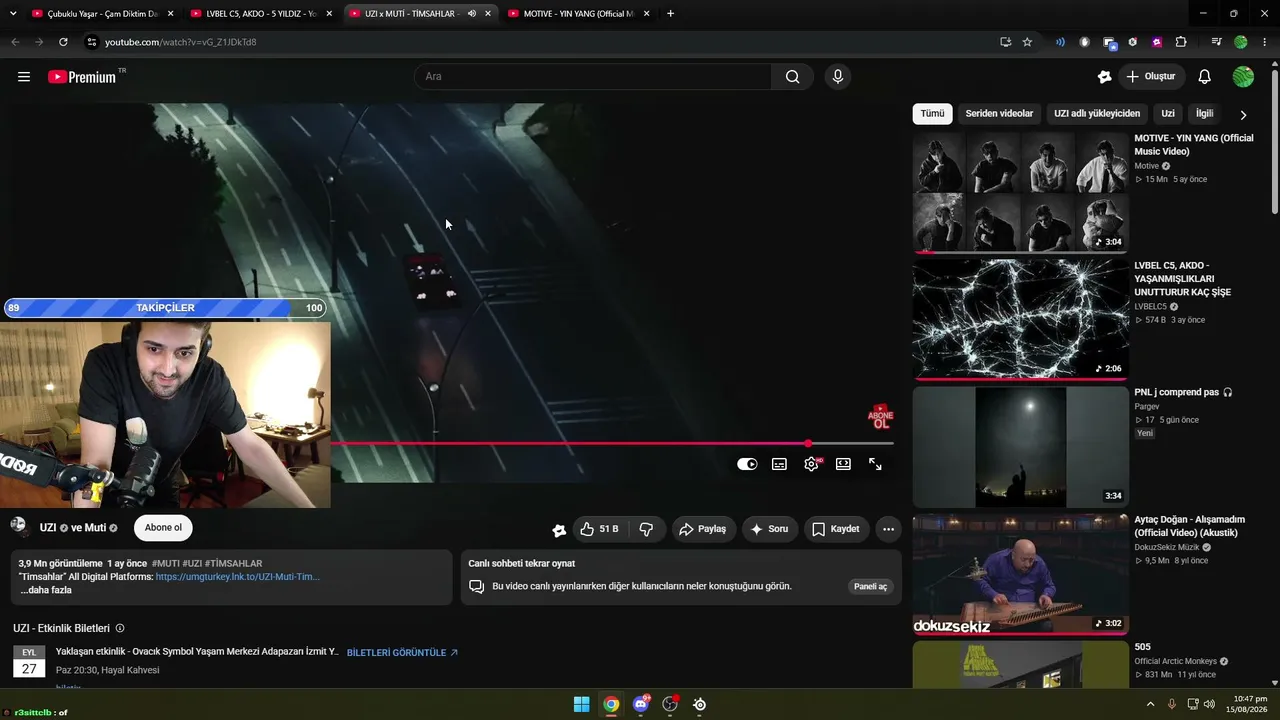Select the "İlgili" filter chip
Screen dimensions: 1280x720
pos(1204,114)
